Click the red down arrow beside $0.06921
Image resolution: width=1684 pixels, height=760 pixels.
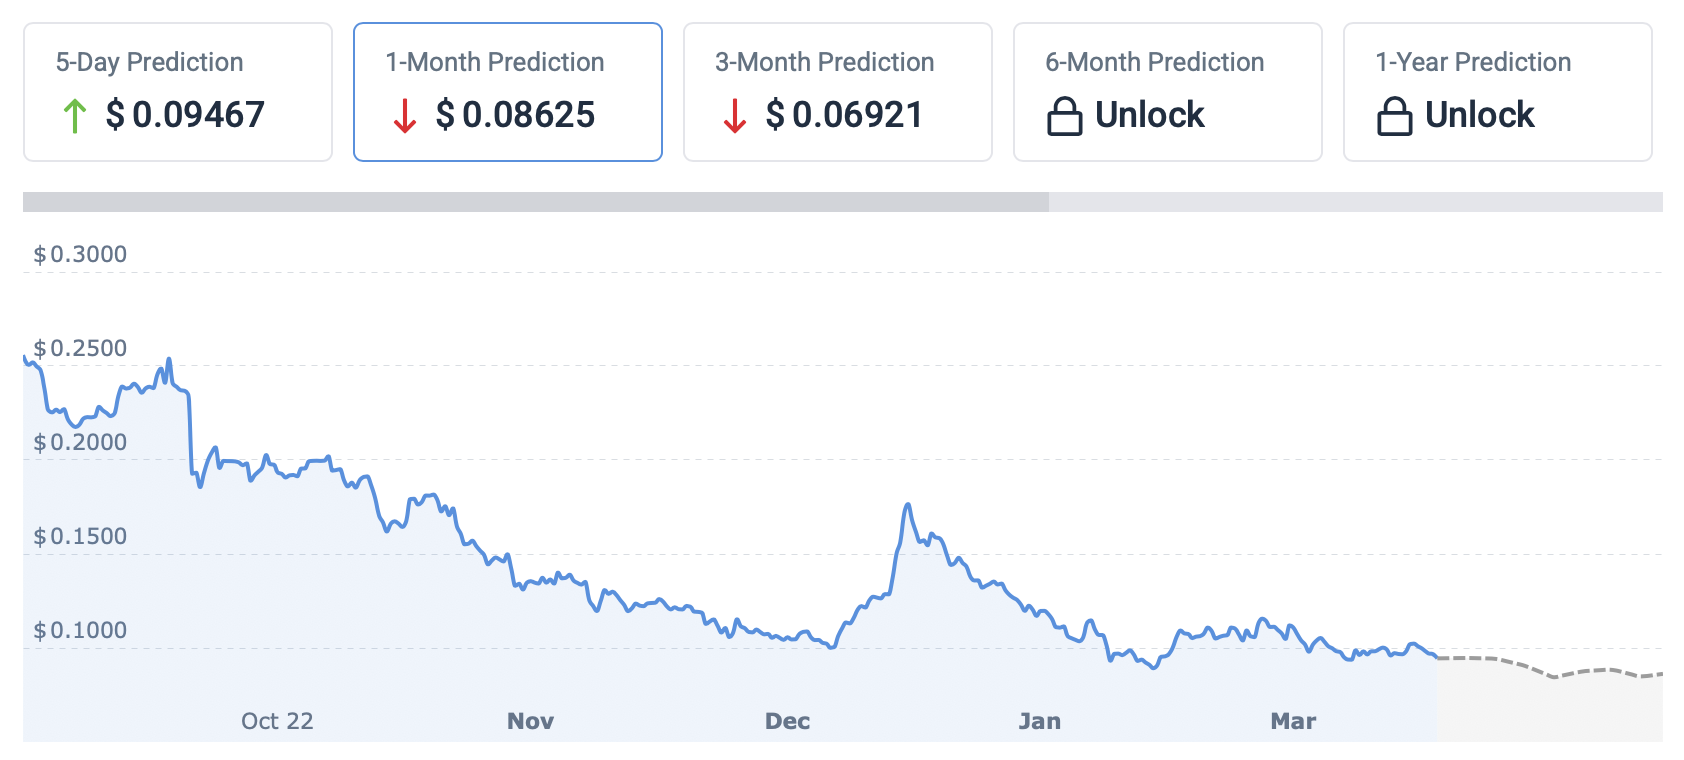click(735, 116)
